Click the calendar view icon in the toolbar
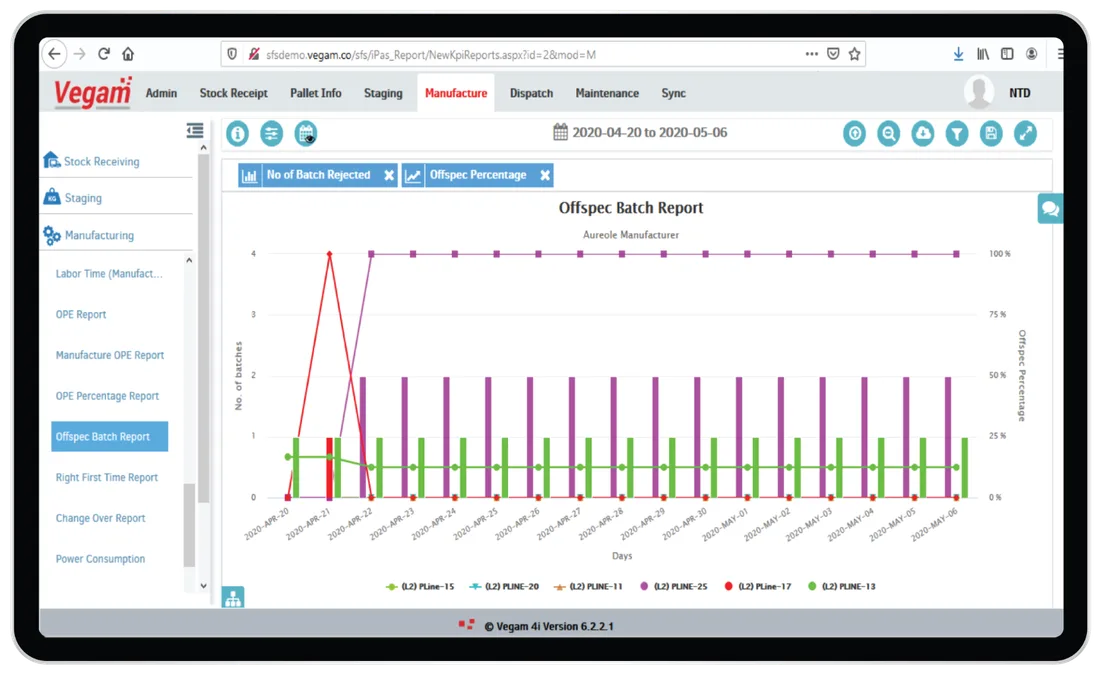Screen dimensions: 1100x674 click(x=306, y=133)
